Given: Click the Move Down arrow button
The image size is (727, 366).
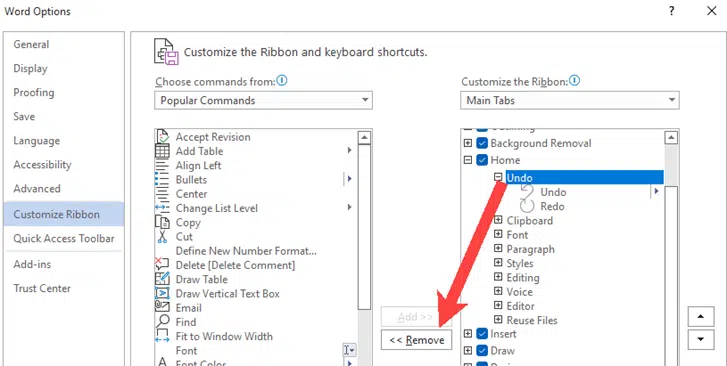Looking at the screenshot, I should point(701,339).
